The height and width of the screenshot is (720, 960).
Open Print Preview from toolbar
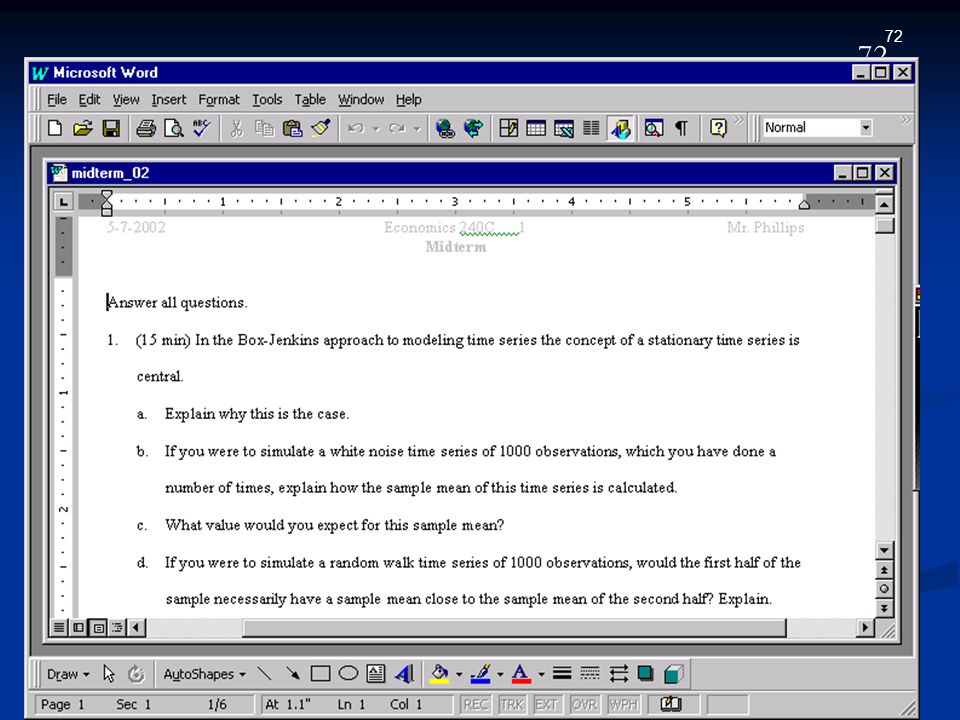click(174, 128)
